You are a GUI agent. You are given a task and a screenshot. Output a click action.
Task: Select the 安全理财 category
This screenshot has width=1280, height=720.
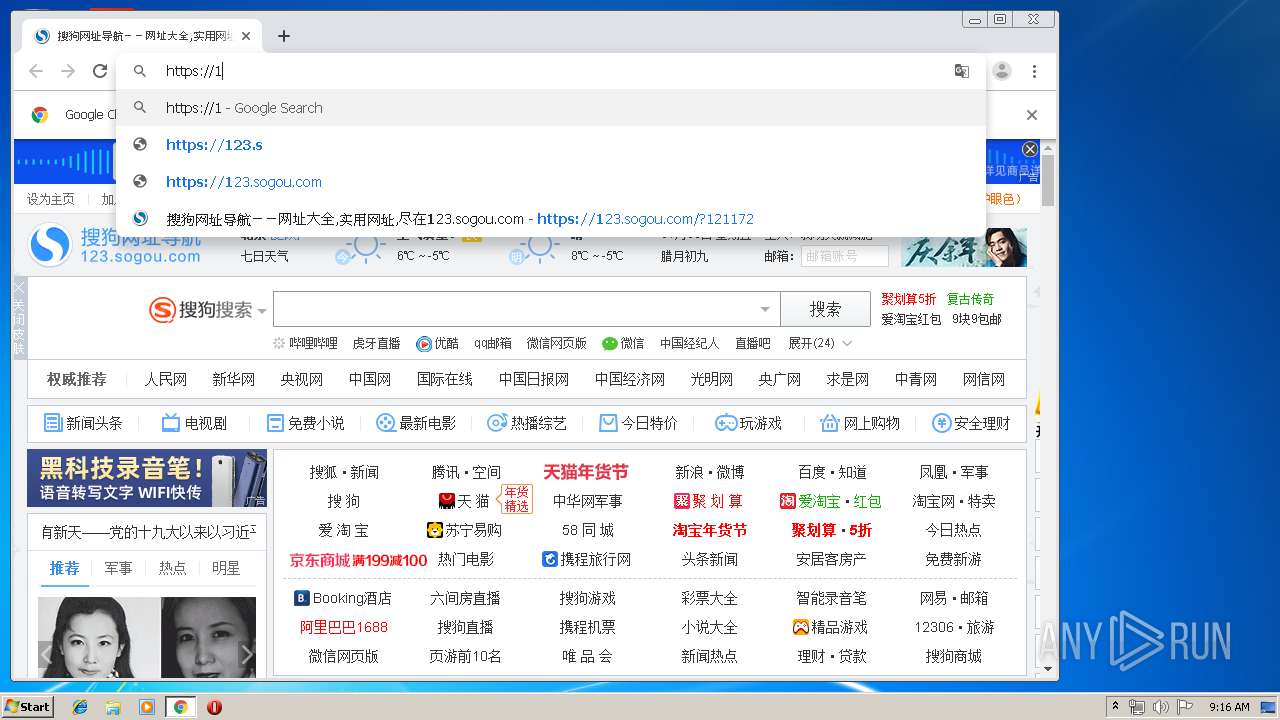point(971,423)
